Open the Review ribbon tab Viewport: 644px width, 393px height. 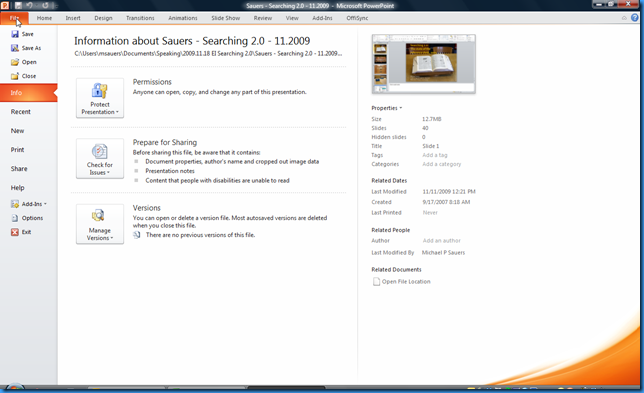click(262, 18)
